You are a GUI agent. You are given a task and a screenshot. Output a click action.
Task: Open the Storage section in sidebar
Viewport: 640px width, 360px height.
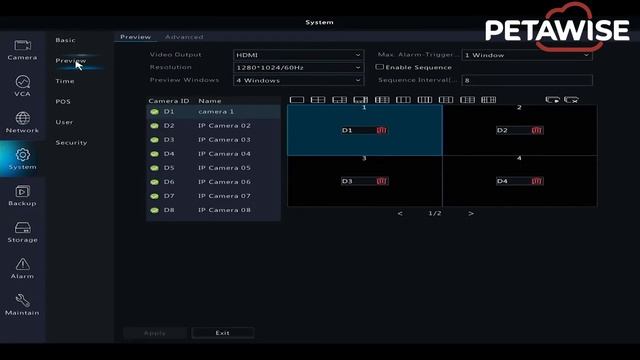[22, 232]
